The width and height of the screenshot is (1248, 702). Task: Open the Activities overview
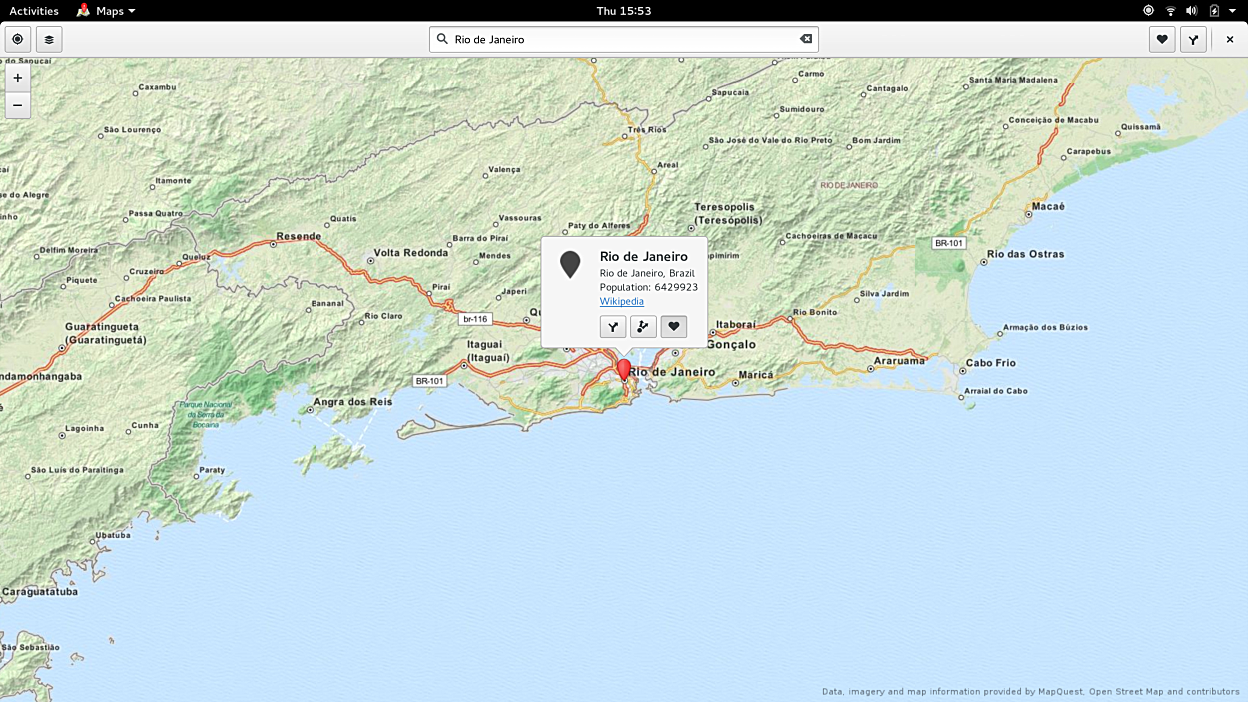(x=34, y=11)
